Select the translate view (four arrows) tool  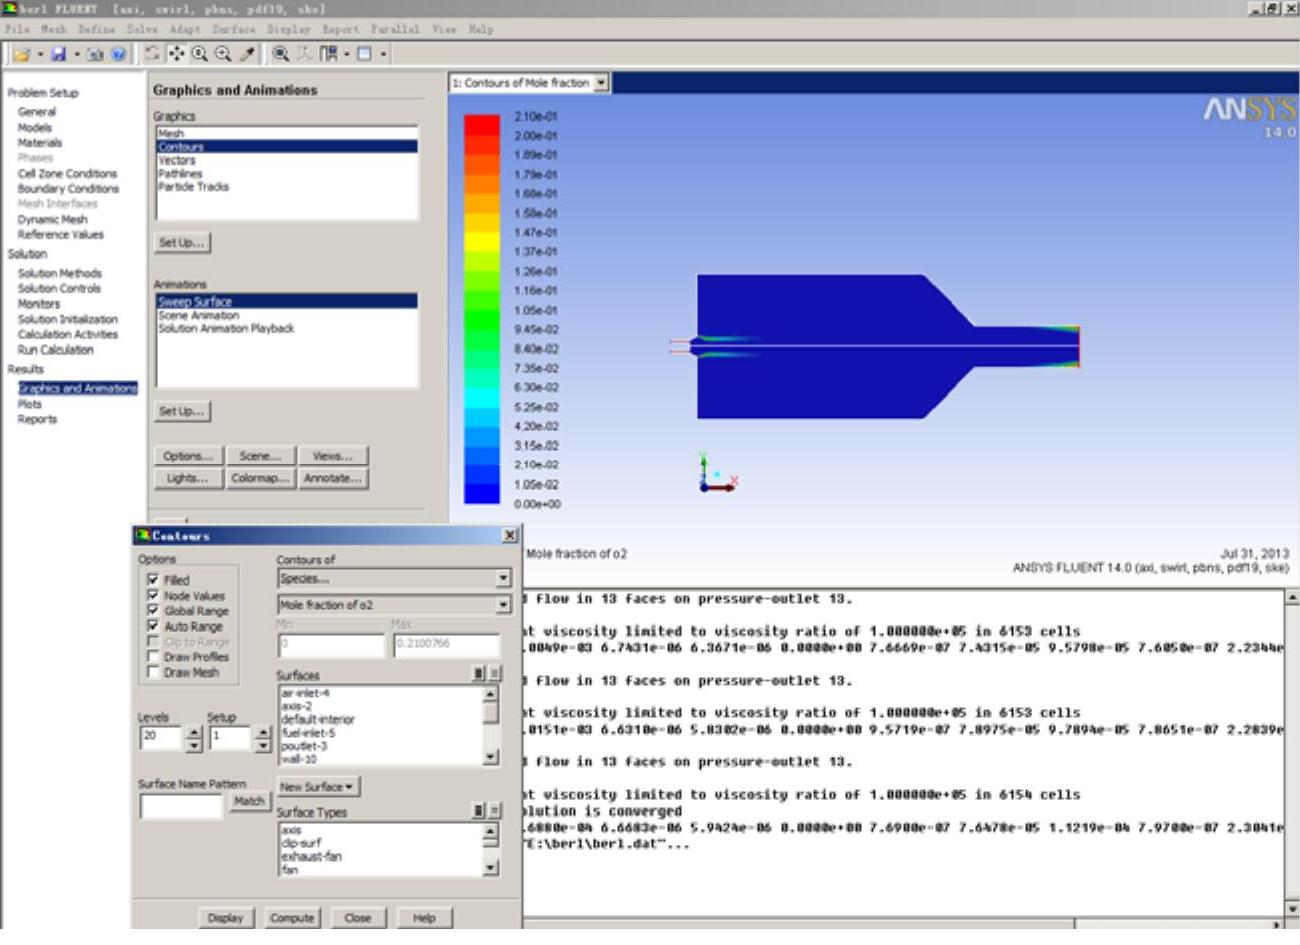176,54
